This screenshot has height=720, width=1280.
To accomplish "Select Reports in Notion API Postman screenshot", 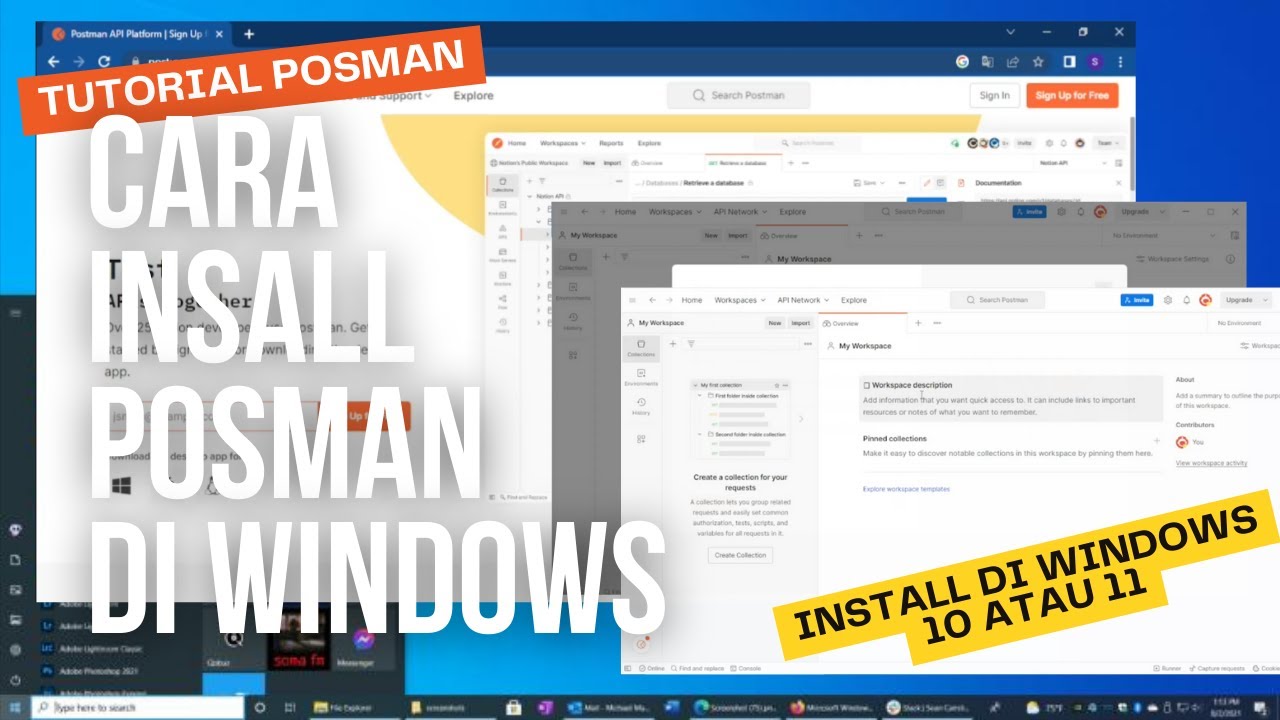I will coord(611,143).
